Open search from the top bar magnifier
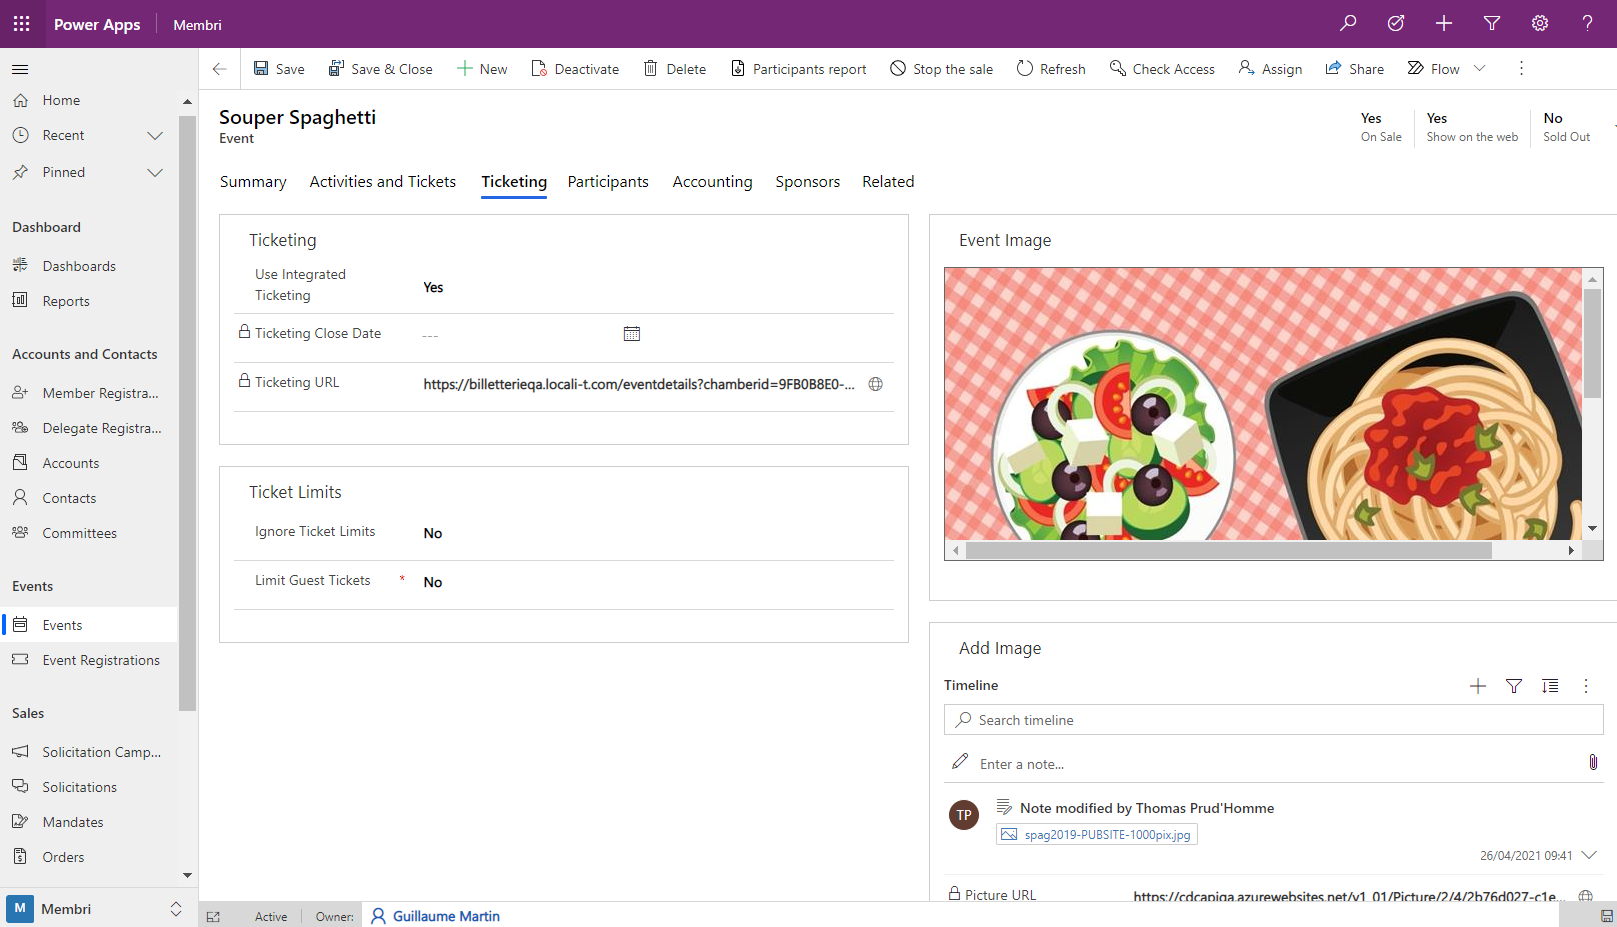Image resolution: width=1617 pixels, height=927 pixels. pos(1348,22)
